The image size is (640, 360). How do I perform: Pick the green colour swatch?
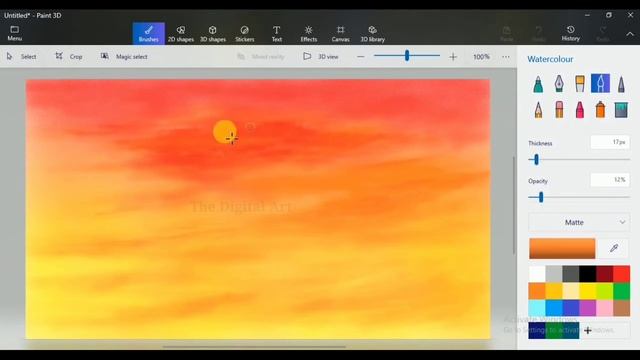pyautogui.click(x=622, y=291)
